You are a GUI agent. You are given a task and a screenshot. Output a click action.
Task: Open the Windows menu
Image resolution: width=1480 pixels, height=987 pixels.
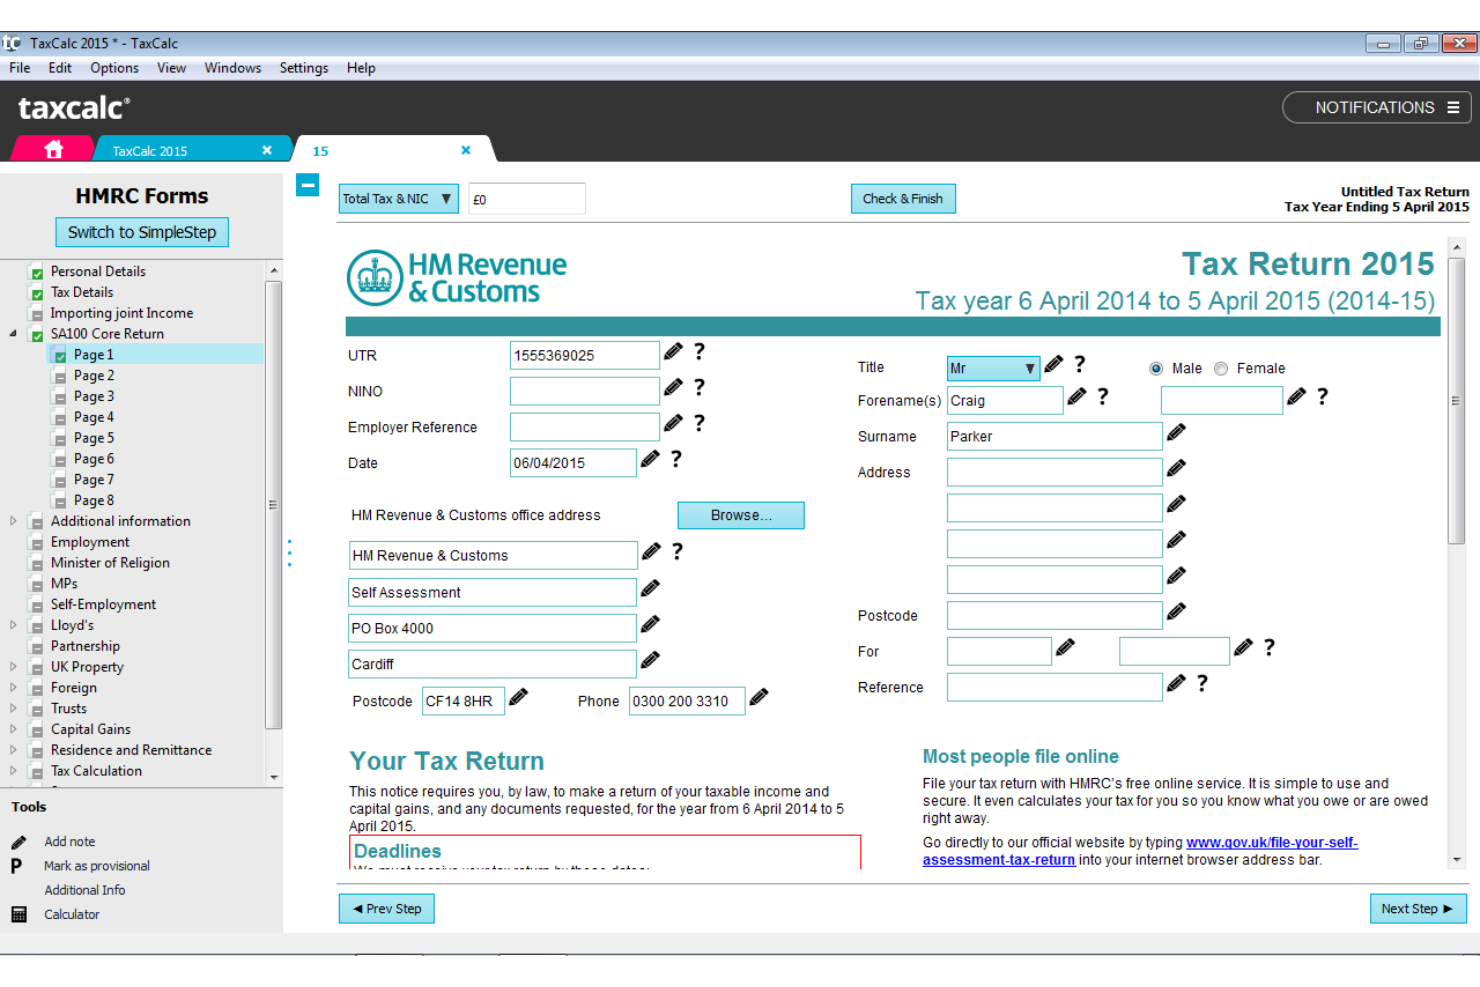232,68
